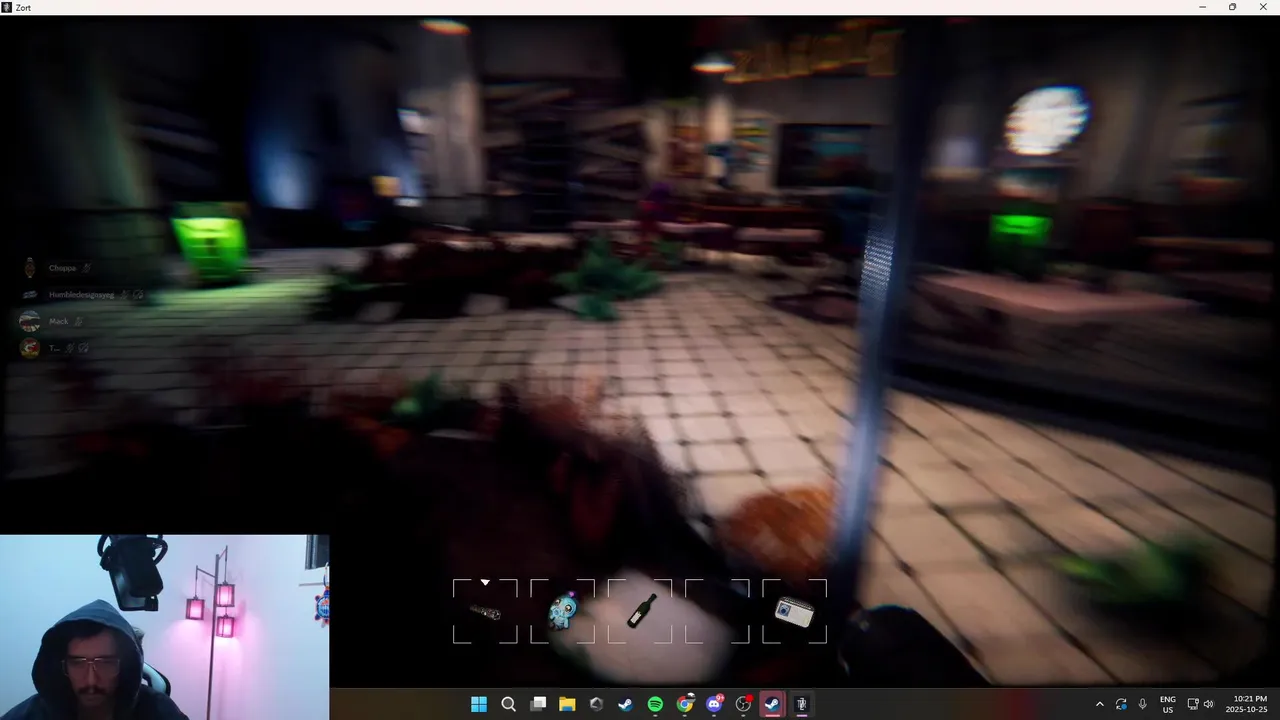Click the webcam overlay feed
Screen dimensions: 1280x720
pyautogui.click(x=164, y=627)
